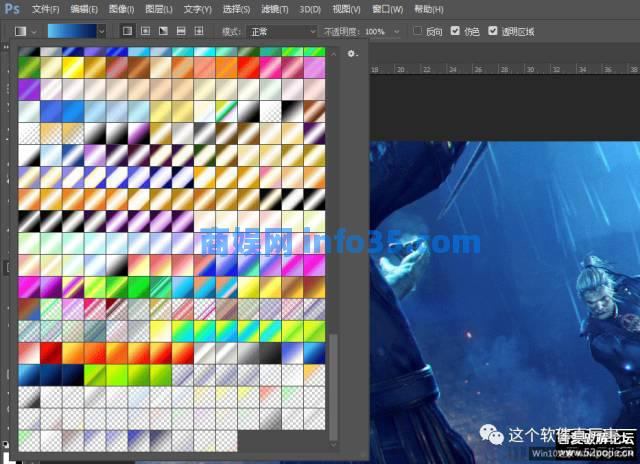The image size is (640, 464).
Task: Open the 帮助(H) menu
Action: (x=429, y=9)
